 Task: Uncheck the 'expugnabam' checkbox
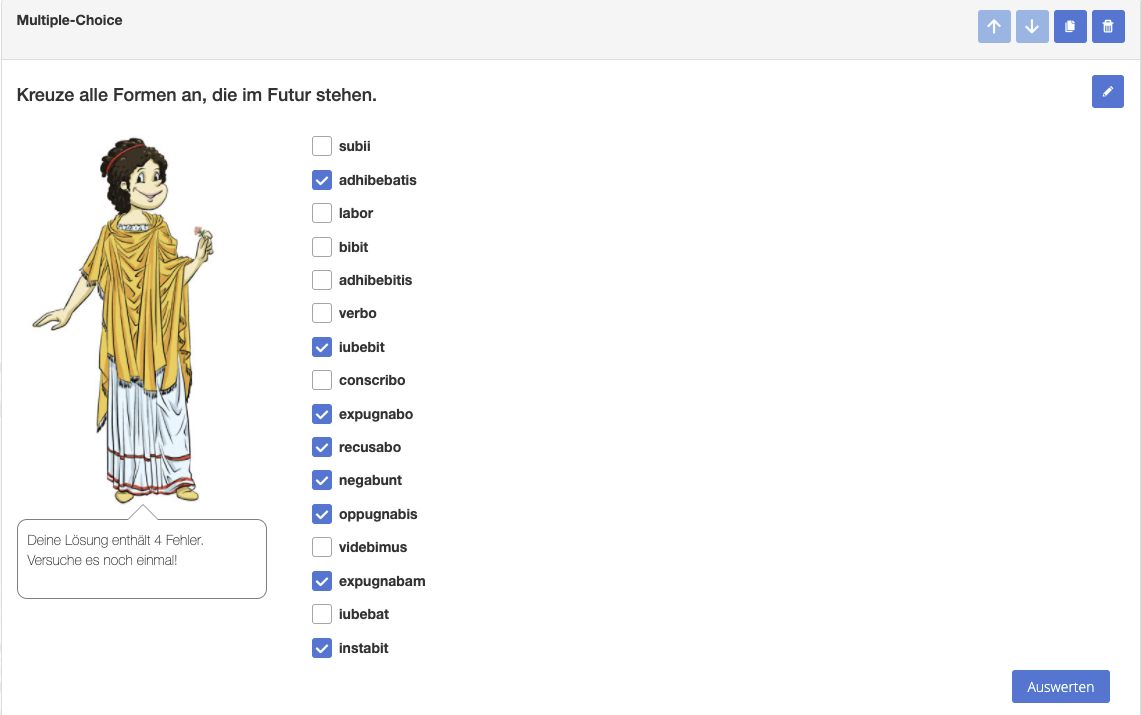(x=322, y=581)
